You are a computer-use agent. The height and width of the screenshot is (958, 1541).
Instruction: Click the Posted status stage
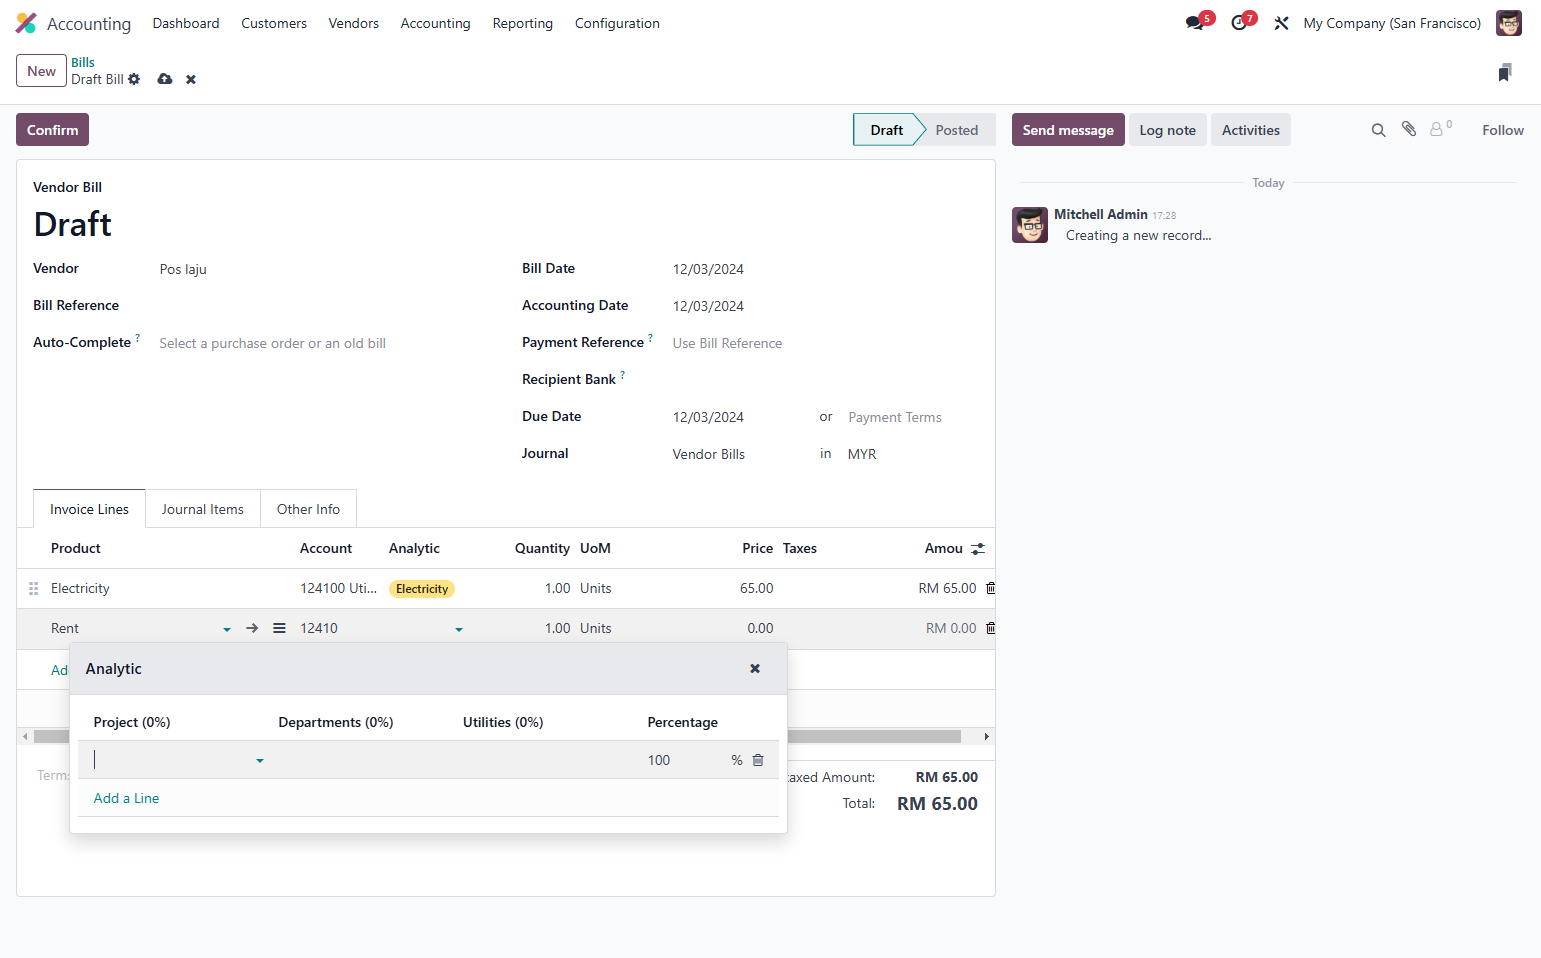point(957,130)
